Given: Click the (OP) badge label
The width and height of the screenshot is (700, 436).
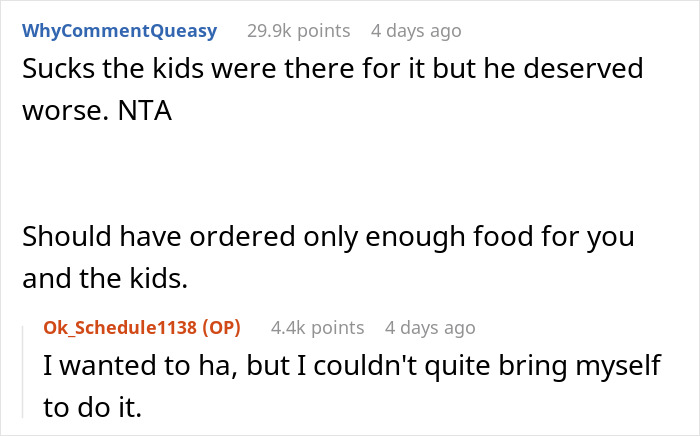Looking at the screenshot, I should point(221,328).
